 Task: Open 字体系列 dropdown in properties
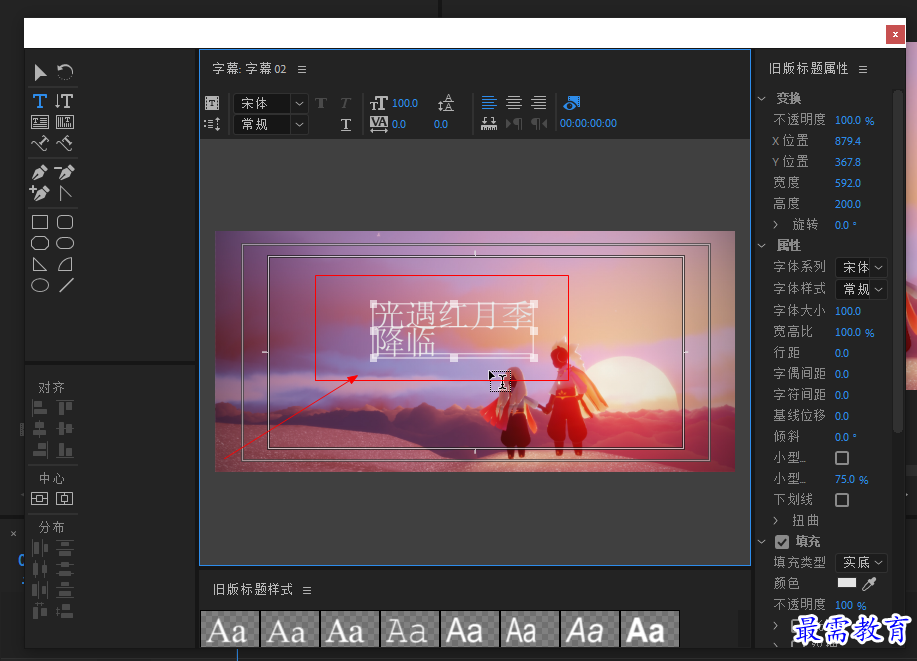point(861,267)
